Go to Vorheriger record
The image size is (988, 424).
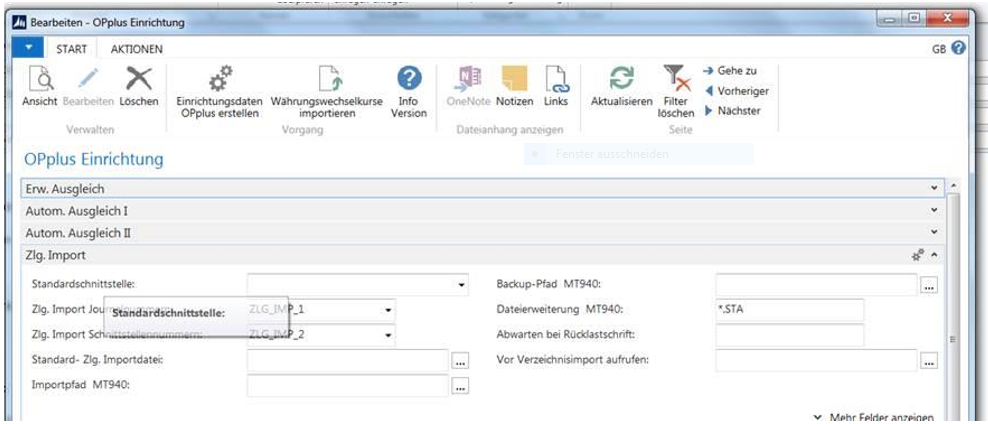(736, 91)
